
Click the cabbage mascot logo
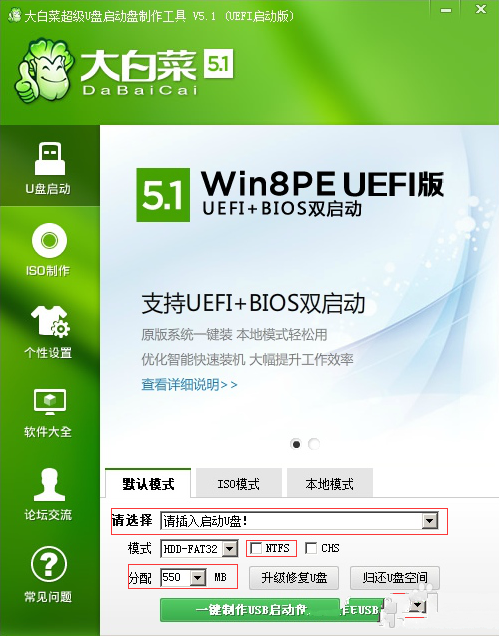44,70
